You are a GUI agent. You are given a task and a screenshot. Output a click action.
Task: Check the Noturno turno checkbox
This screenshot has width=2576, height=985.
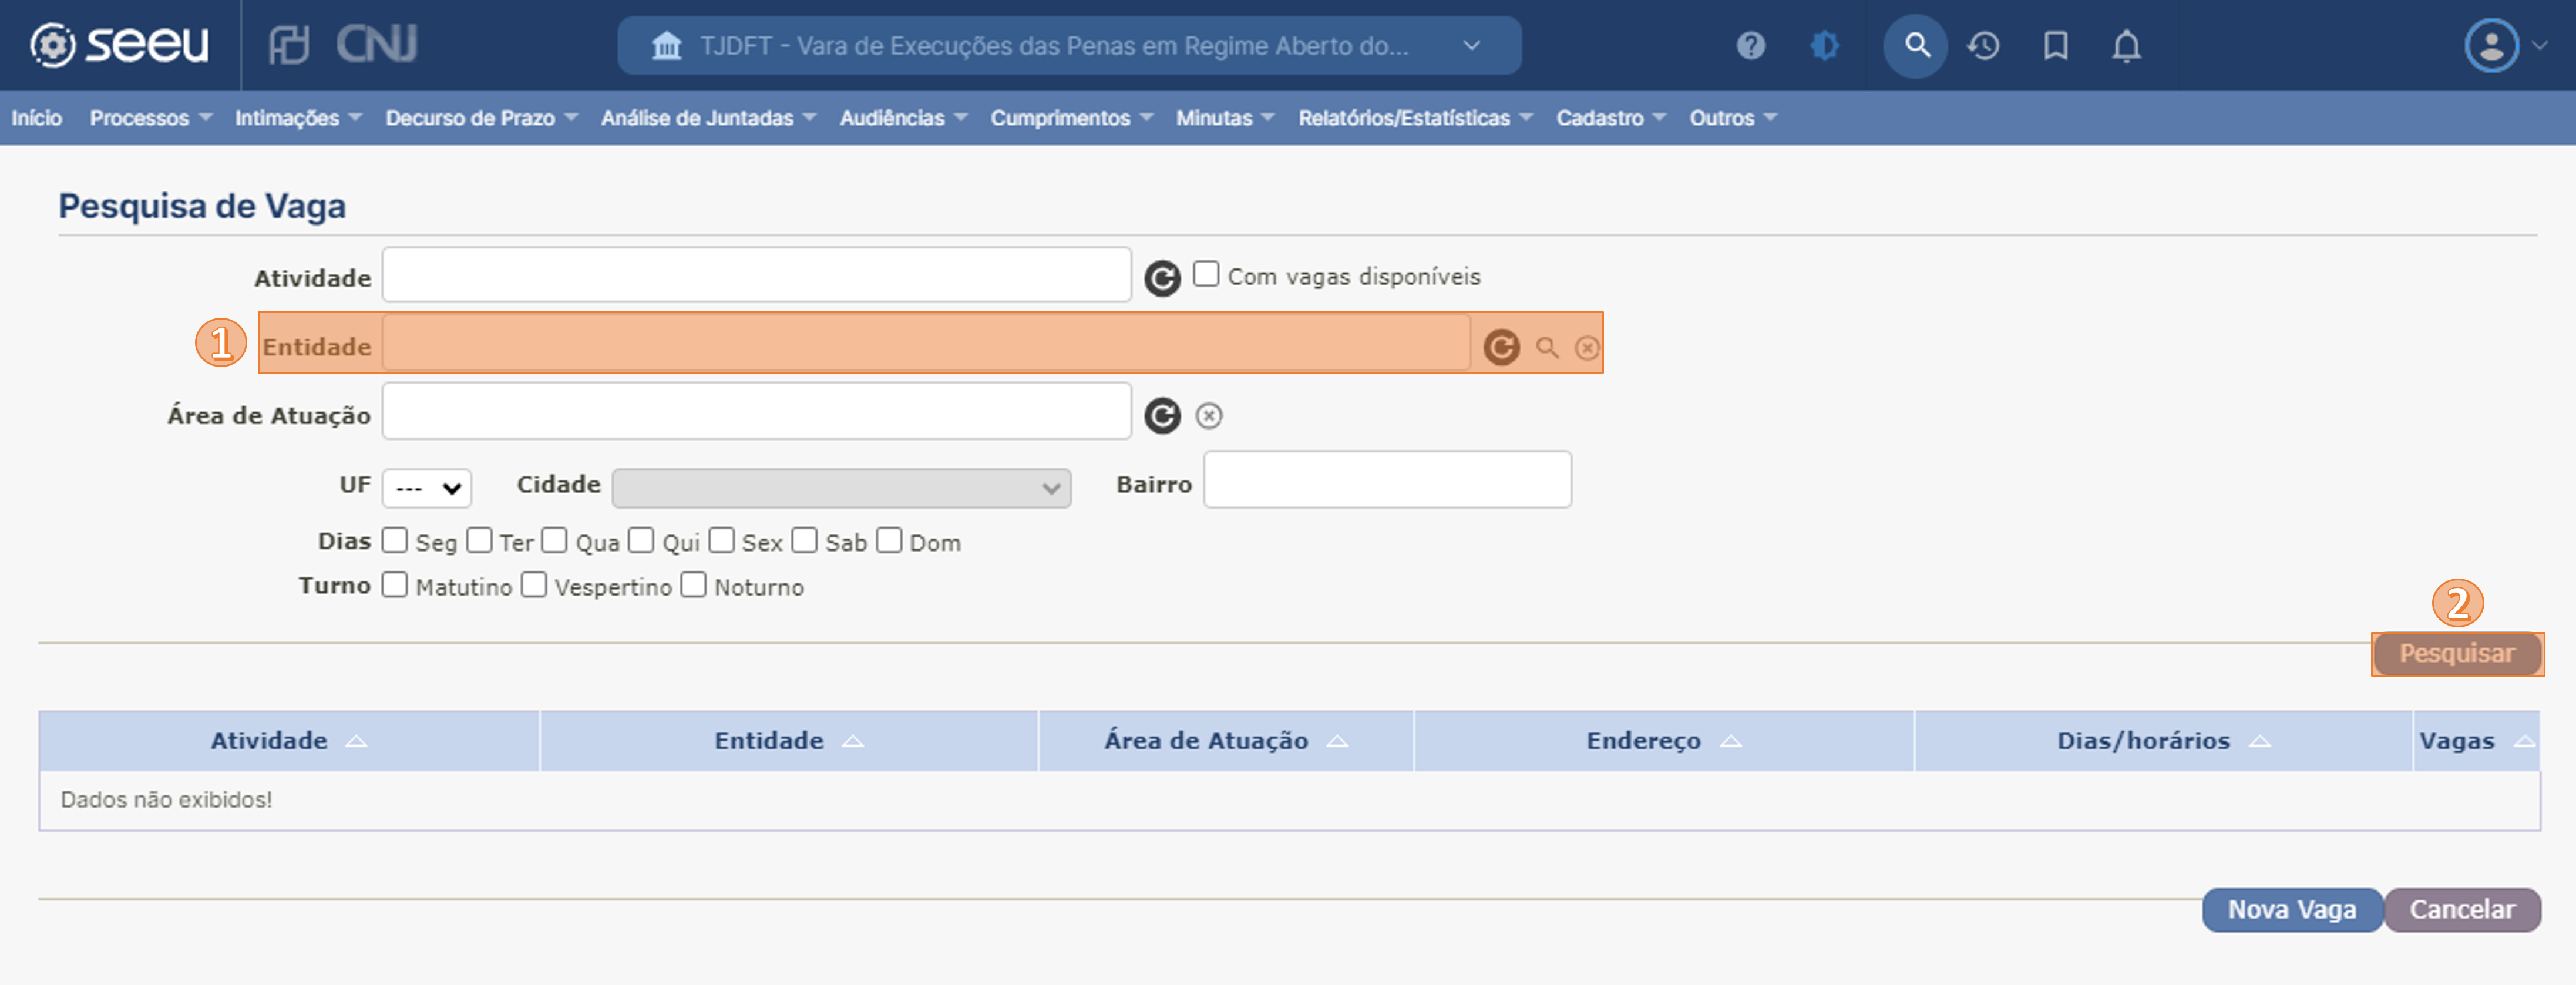click(693, 585)
